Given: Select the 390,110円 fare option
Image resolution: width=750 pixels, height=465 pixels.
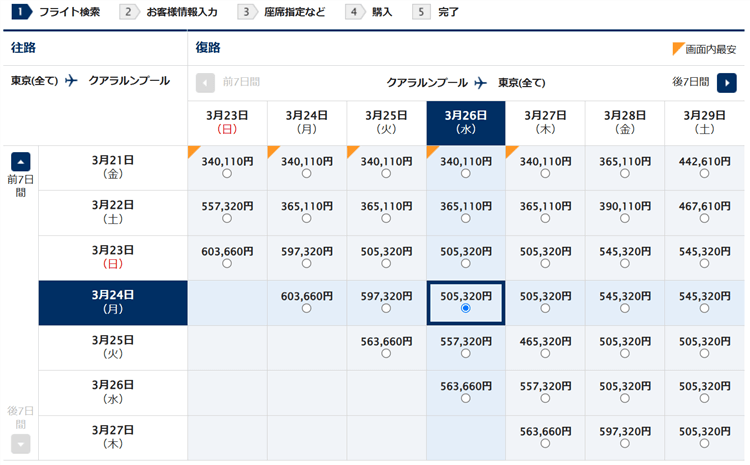Looking at the screenshot, I should coord(625,218).
